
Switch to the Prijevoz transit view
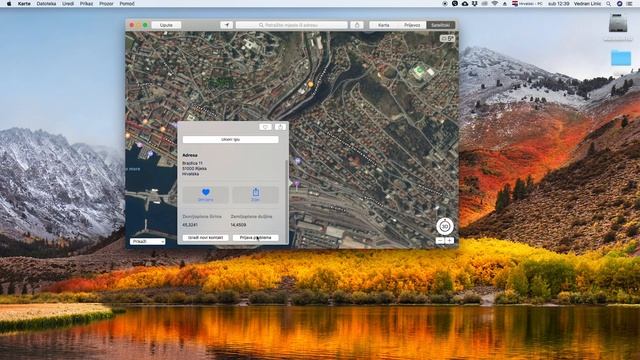412,25
